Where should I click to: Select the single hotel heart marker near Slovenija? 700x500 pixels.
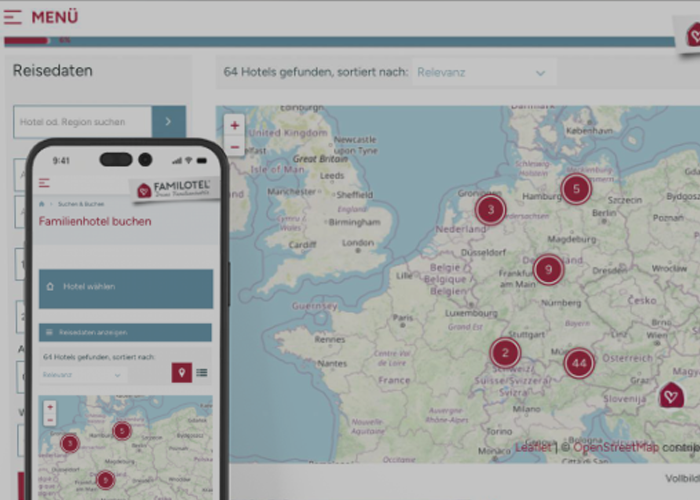coord(671,395)
